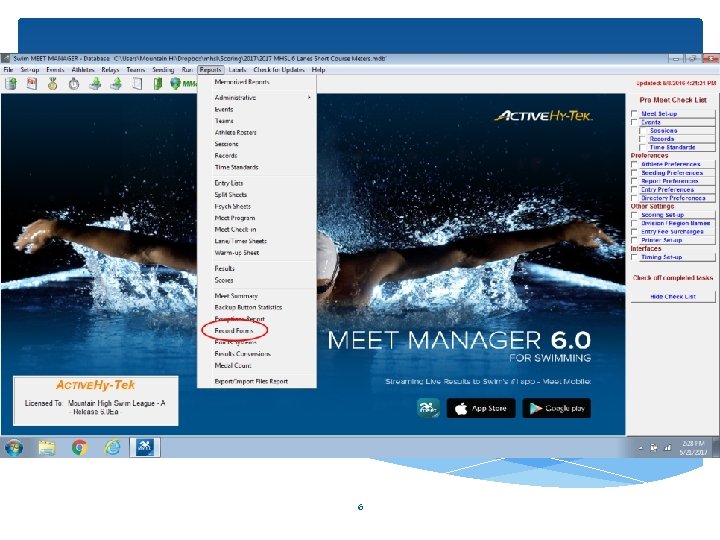This screenshot has width=720, height=540.
Task: Check the Seeding Preferences checkbox
Action: (x=634, y=173)
